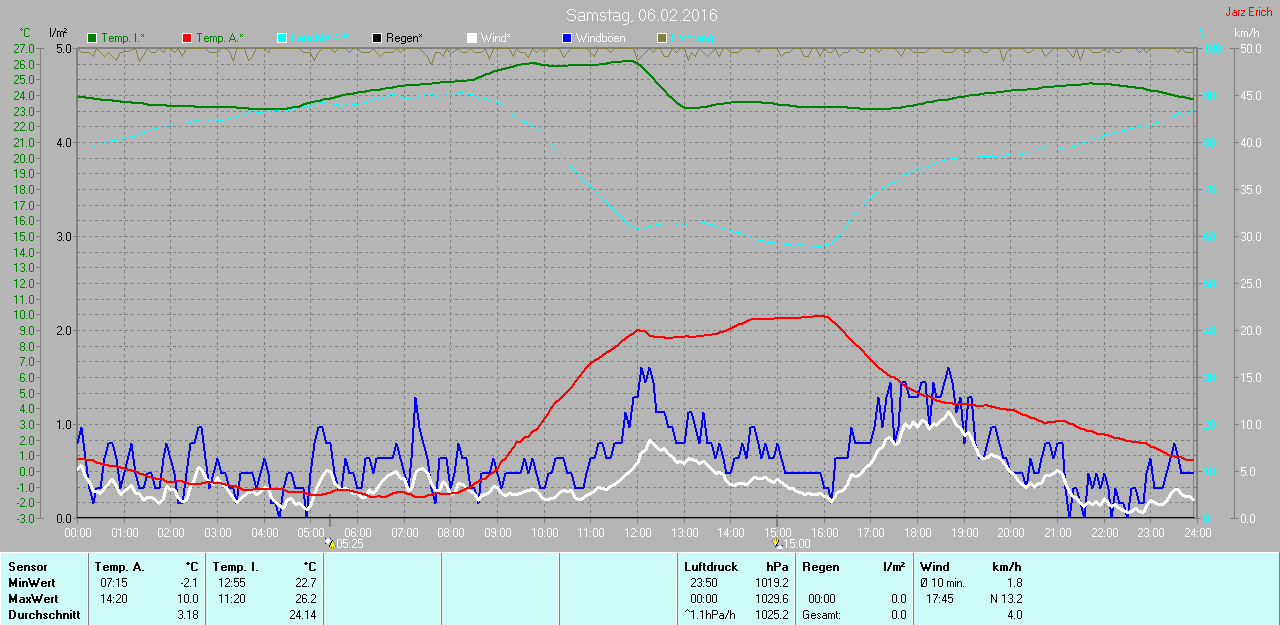The height and width of the screenshot is (625, 1280).
Task: Select the Wind header in the data table
Action: (x=935, y=567)
